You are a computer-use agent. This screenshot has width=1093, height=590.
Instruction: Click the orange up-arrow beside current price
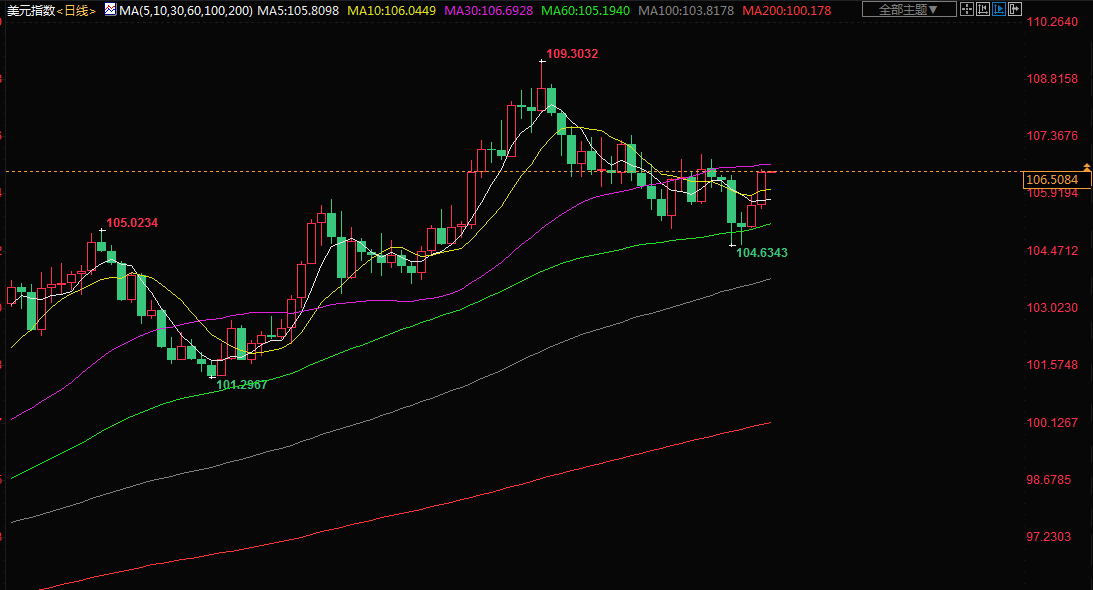(x=1086, y=165)
